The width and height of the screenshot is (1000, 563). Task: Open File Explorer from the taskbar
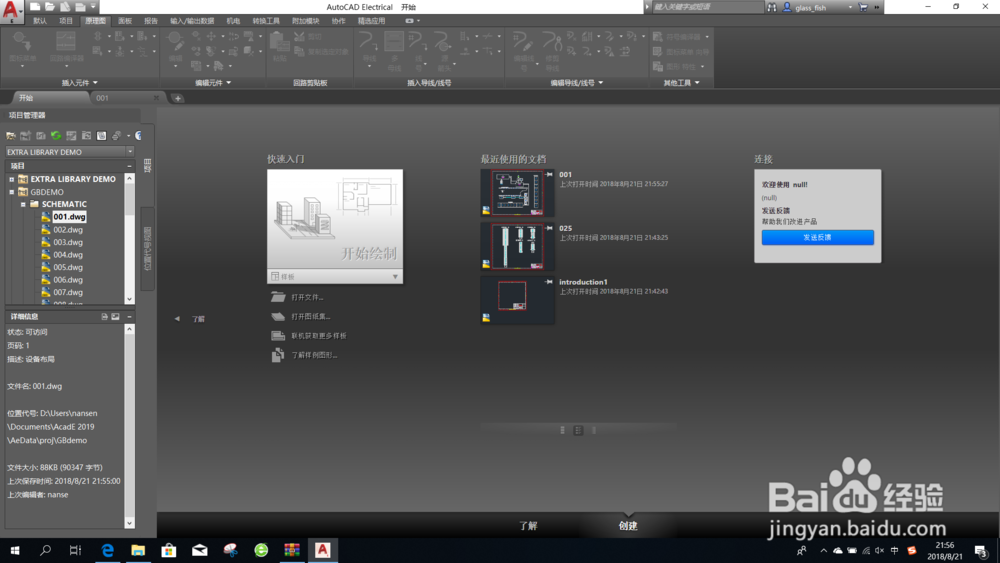point(138,550)
